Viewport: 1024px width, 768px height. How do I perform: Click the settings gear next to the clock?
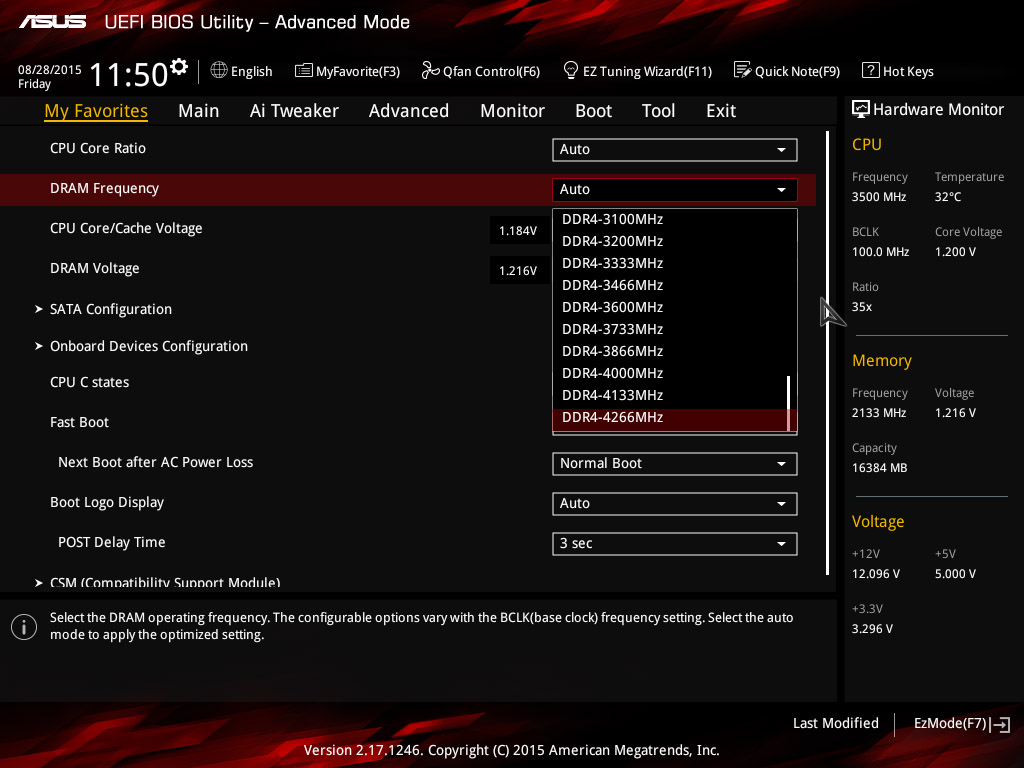178,67
